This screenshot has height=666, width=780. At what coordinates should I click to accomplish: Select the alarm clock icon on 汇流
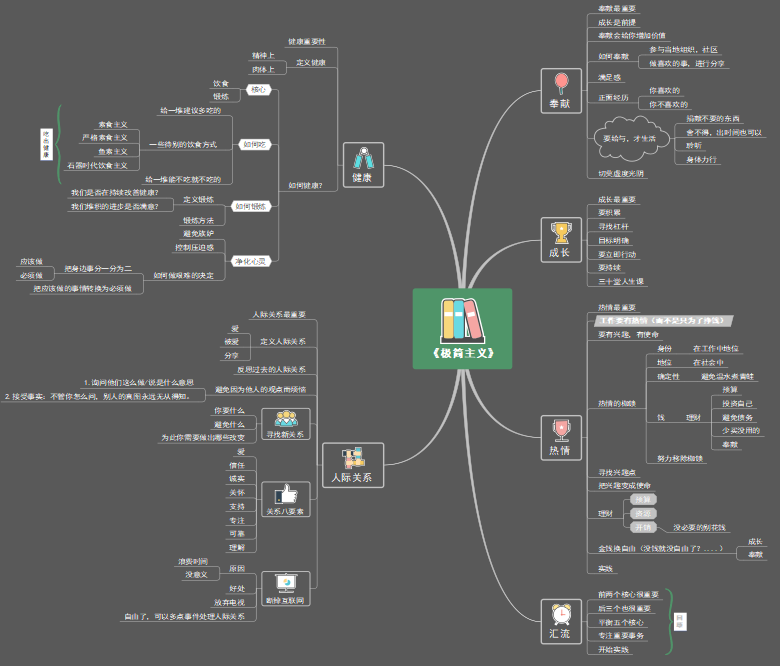pos(561,613)
